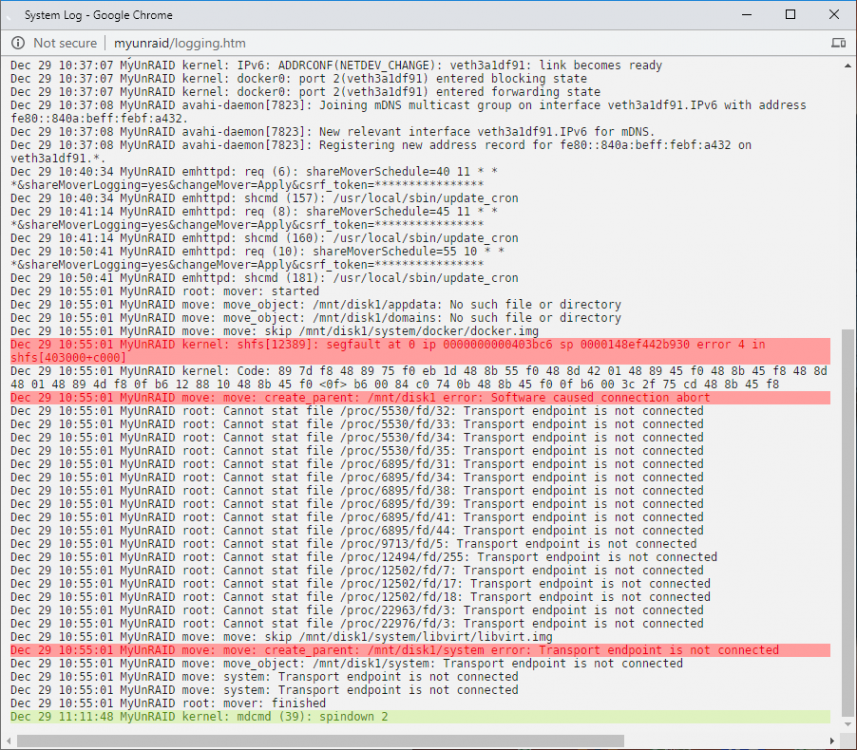This screenshot has width=857, height=750.
Task: Click the 'shareMoverSchedule=40 11' request line
Action: click(254, 178)
